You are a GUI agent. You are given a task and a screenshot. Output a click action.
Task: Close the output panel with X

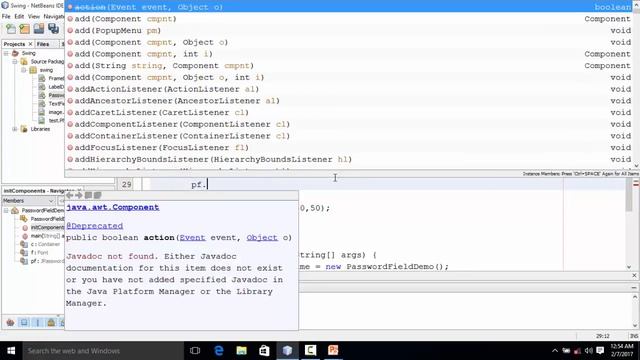634,276
